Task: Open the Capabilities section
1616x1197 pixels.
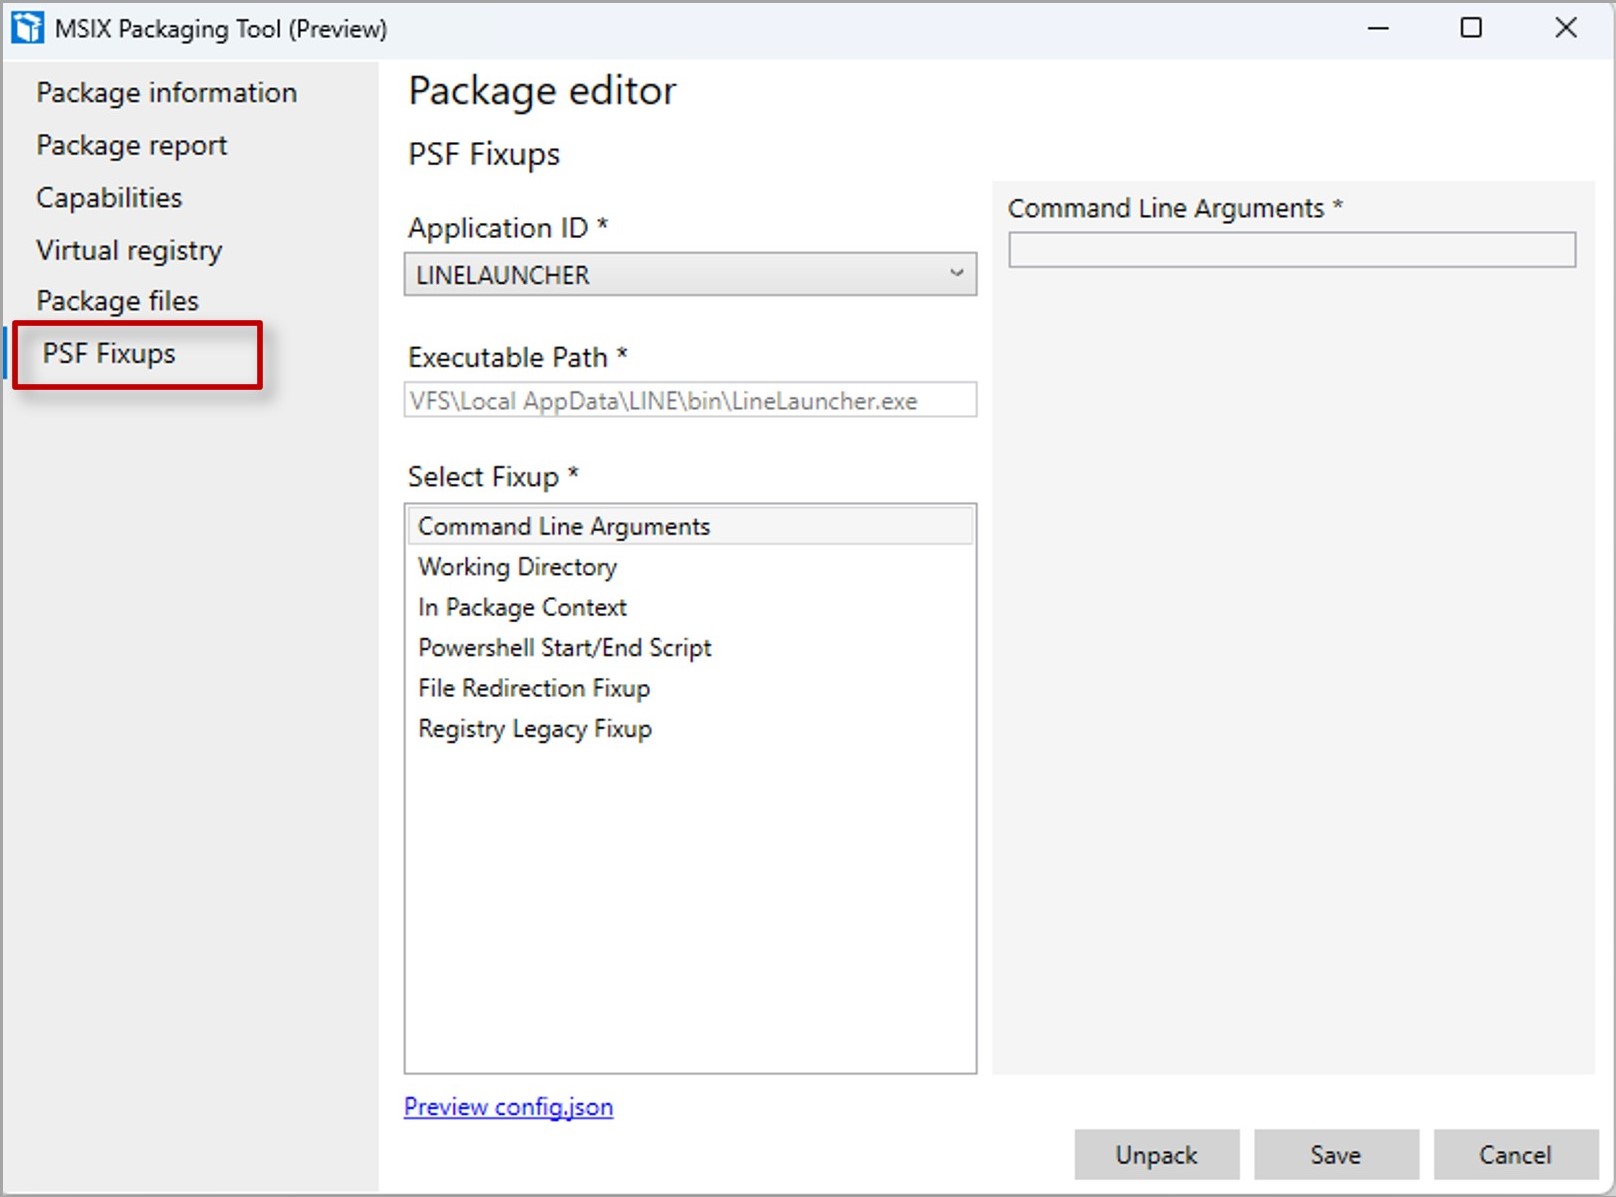Action: (x=108, y=197)
